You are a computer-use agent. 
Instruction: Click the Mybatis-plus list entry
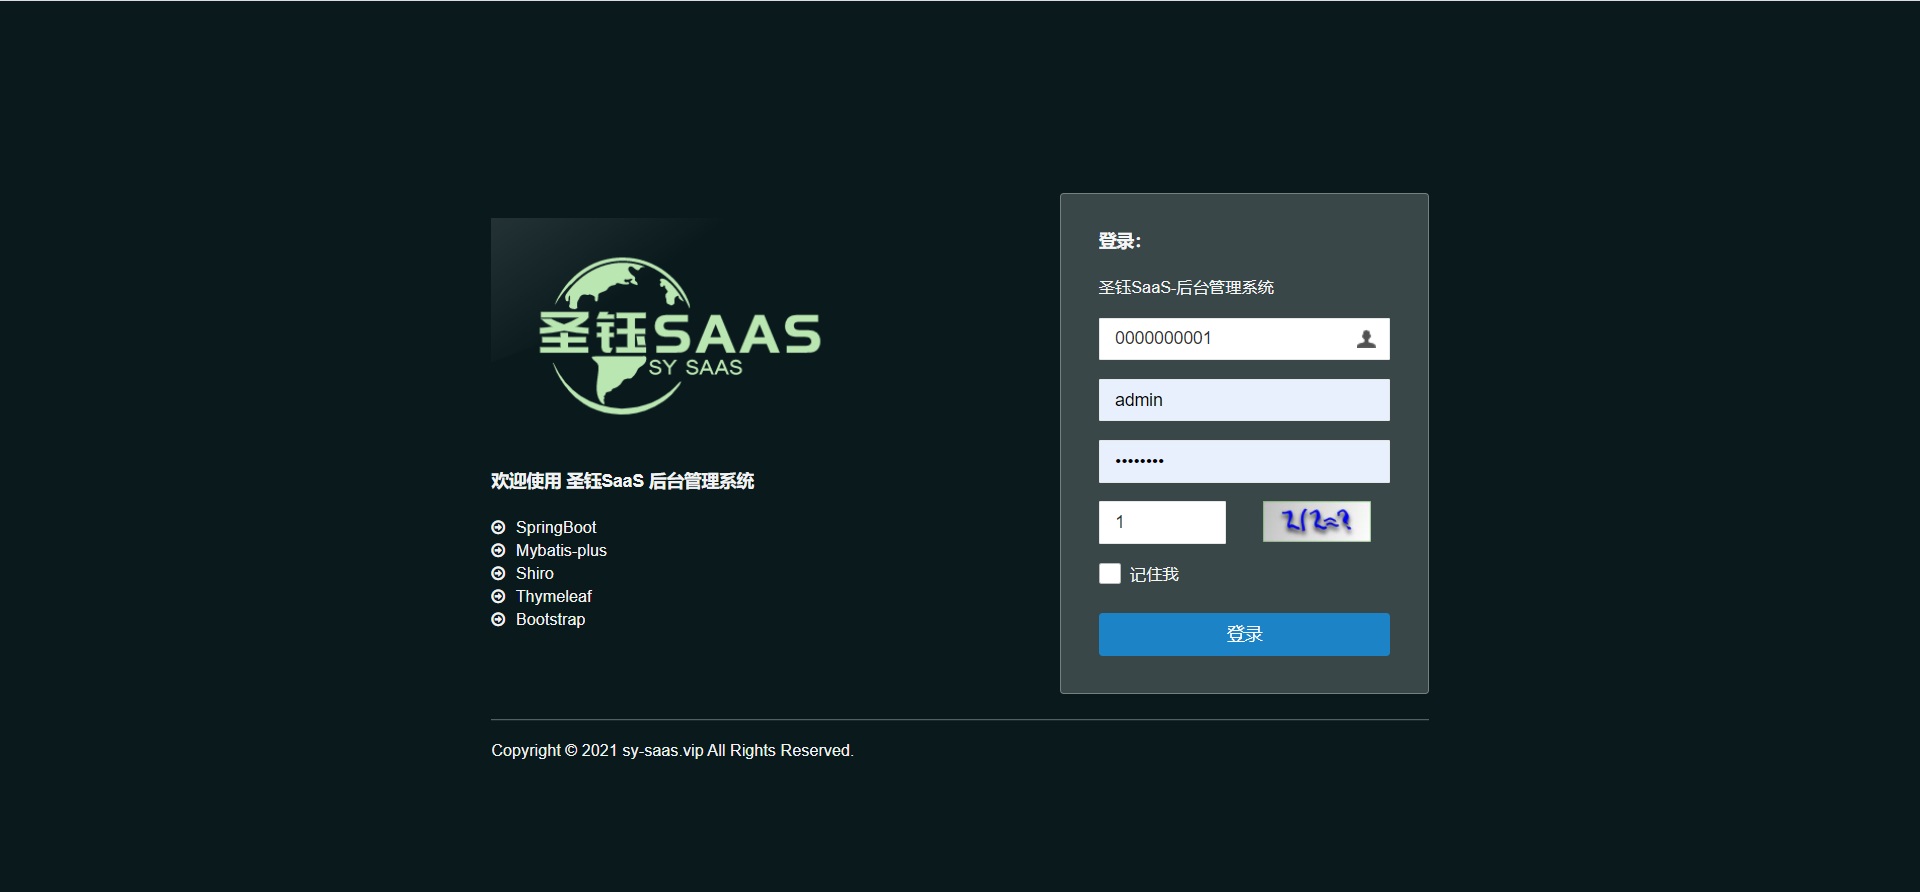pyautogui.click(x=561, y=550)
